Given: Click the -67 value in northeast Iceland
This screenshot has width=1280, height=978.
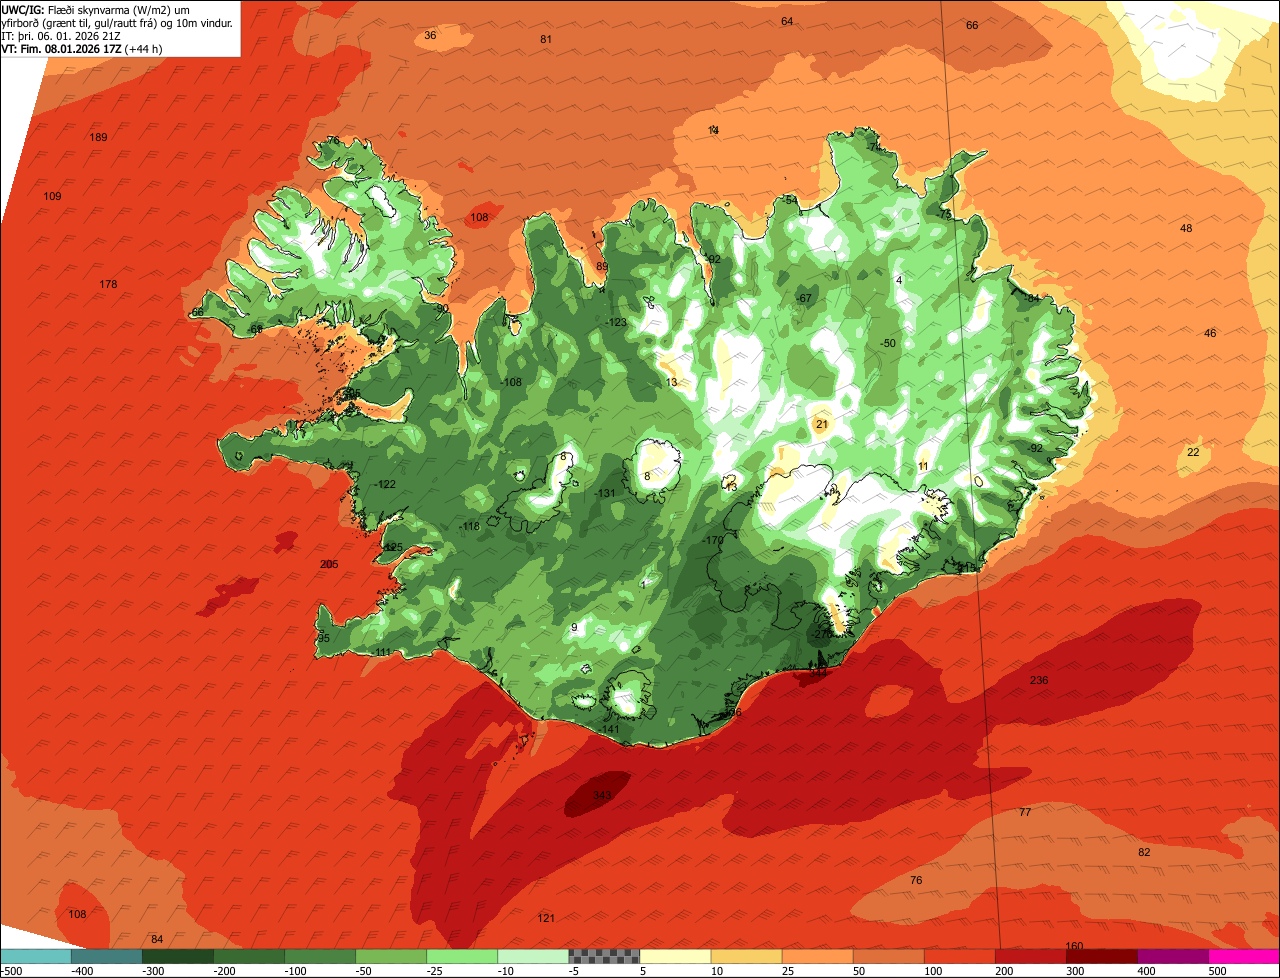Looking at the screenshot, I should point(803,298).
